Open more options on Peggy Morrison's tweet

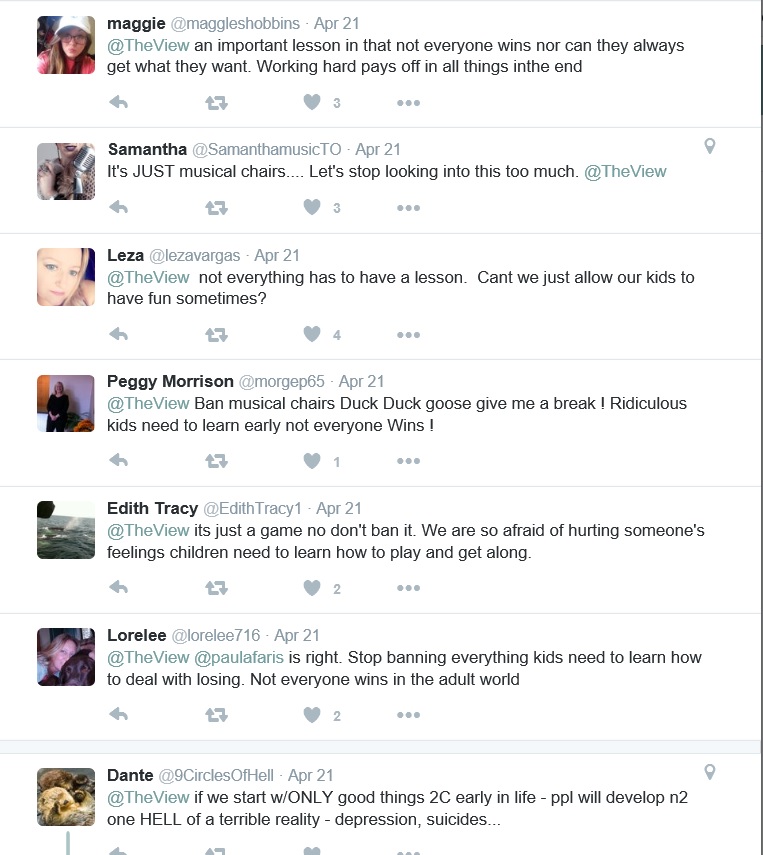[x=408, y=461]
